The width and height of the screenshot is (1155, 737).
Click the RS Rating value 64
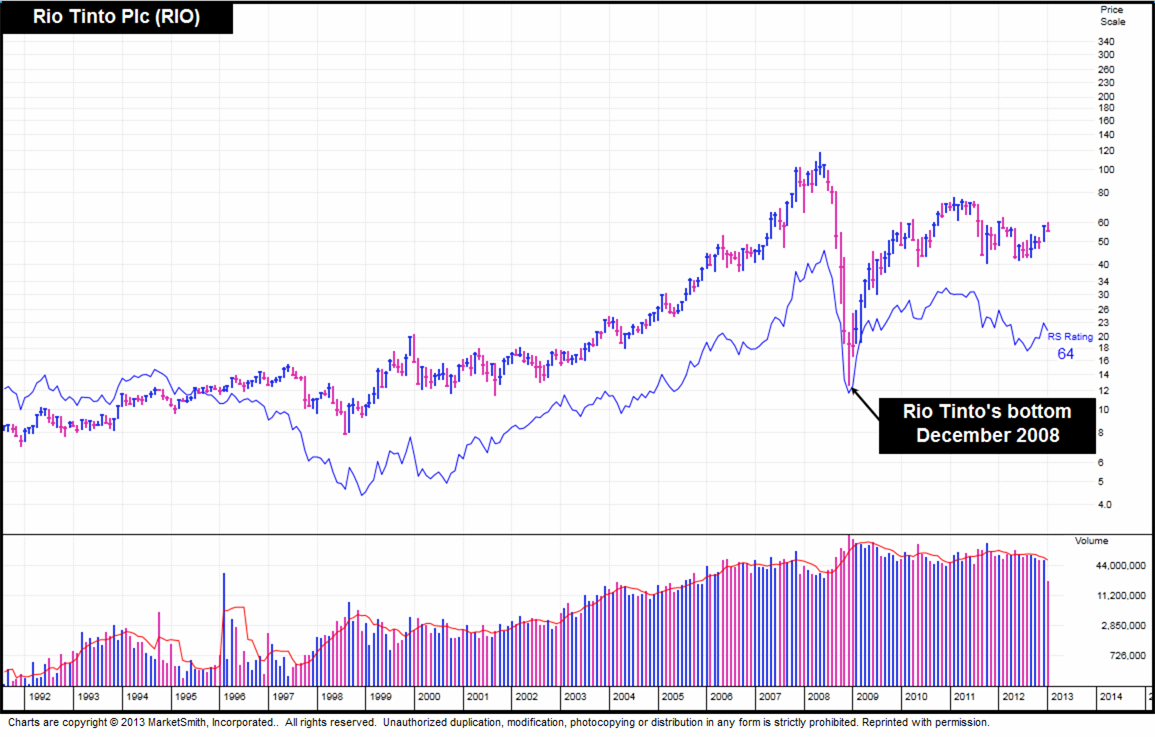1065,354
